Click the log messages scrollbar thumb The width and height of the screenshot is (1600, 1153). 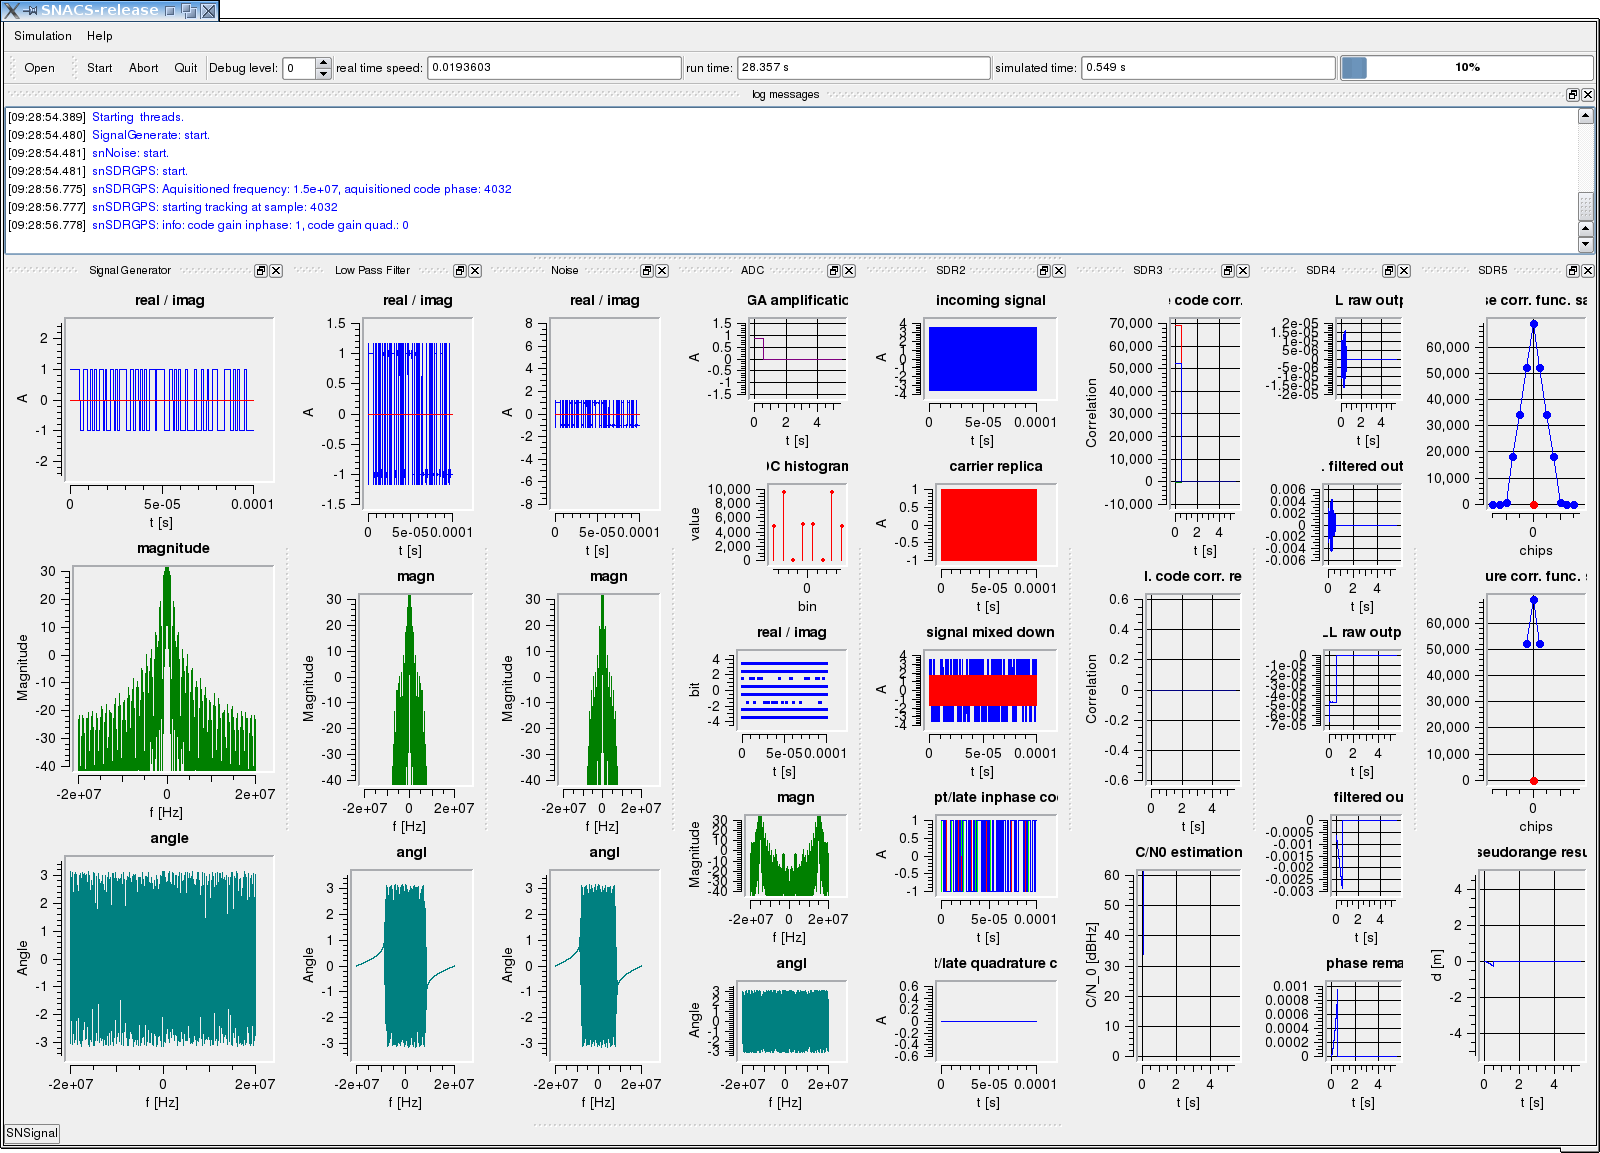click(1585, 206)
